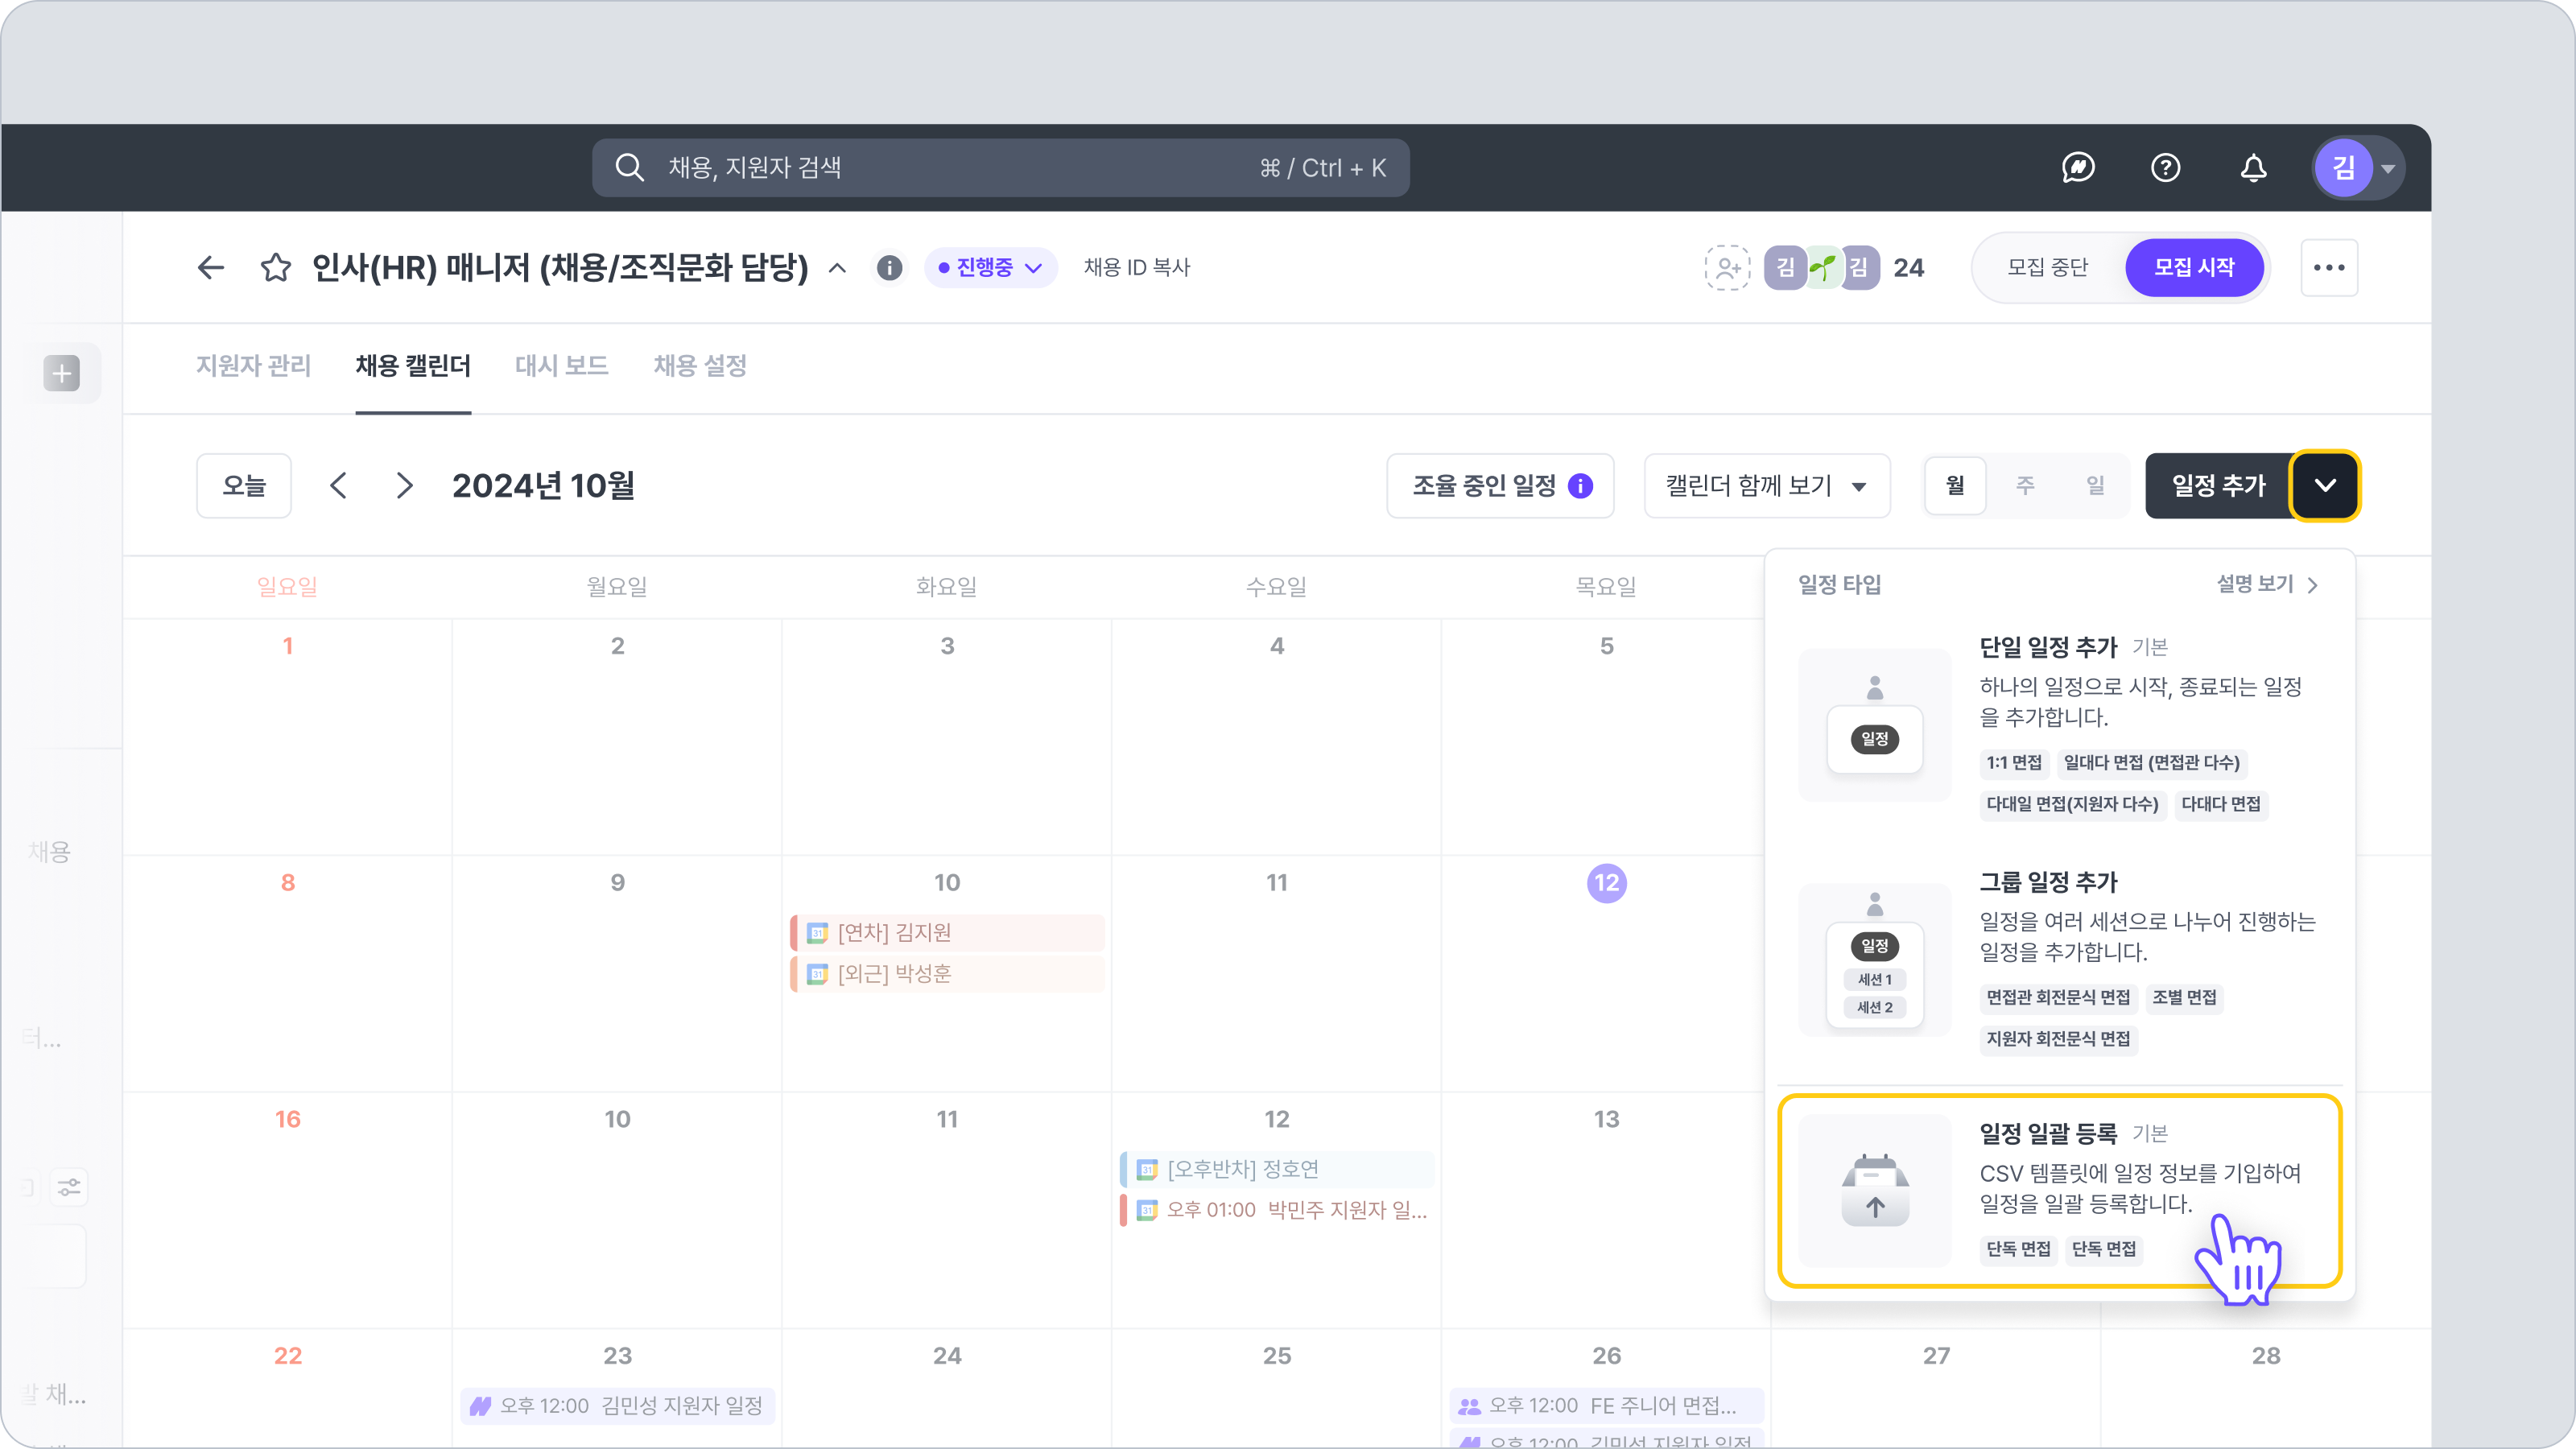Click the add member icon
The height and width of the screenshot is (1449, 2576).
(1727, 267)
